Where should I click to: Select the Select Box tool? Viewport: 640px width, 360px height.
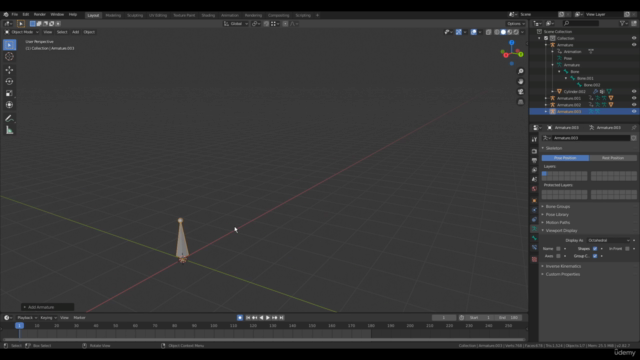tap(9, 44)
